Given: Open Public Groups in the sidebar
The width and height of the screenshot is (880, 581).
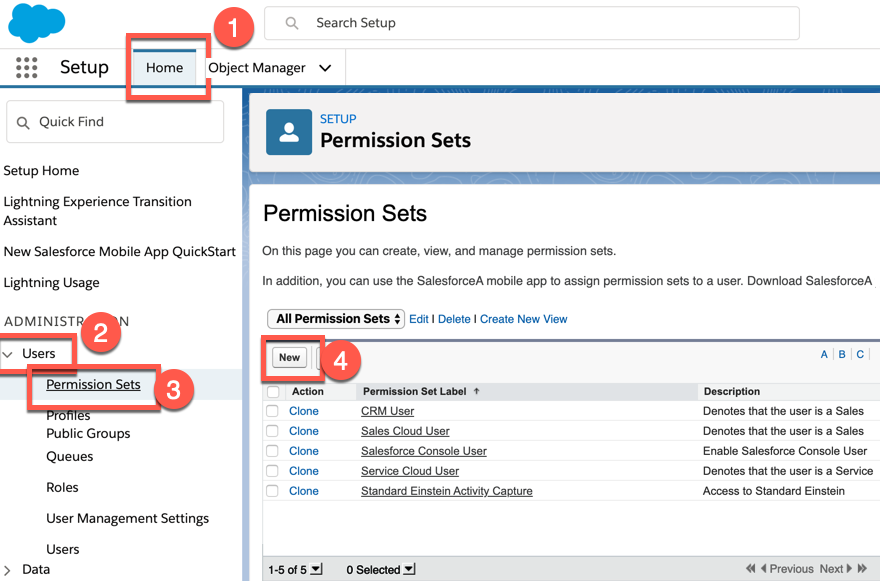Looking at the screenshot, I should click(88, 433).
